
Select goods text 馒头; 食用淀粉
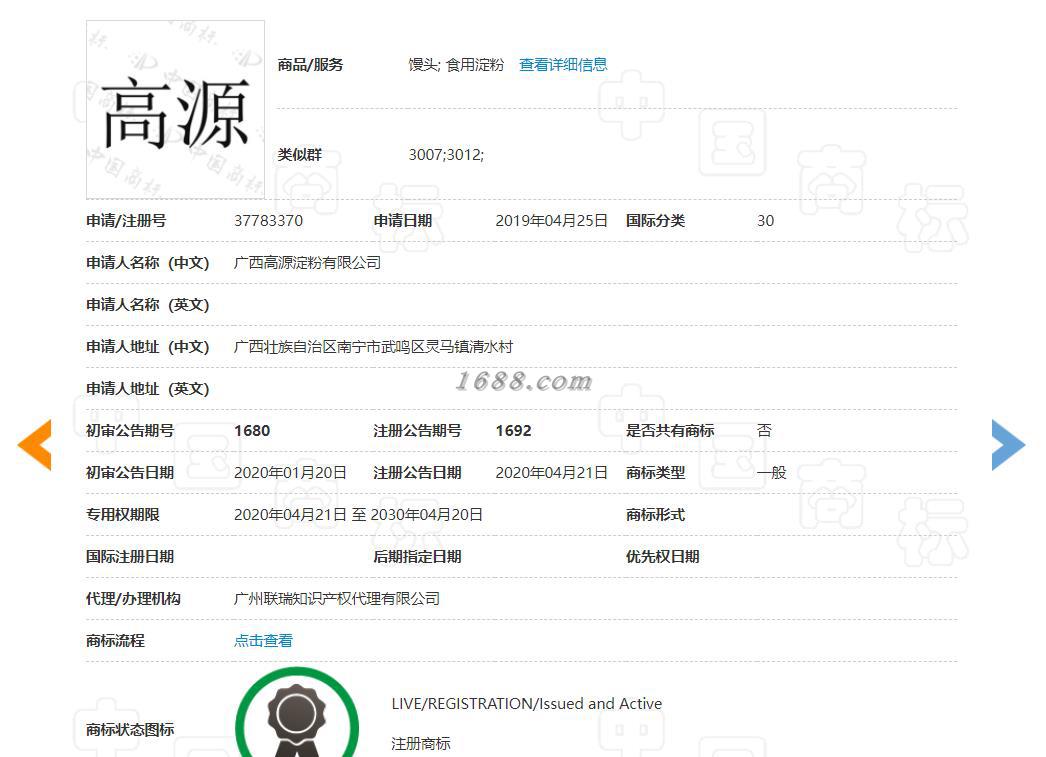pyautogui.click(x=456, y=65)
